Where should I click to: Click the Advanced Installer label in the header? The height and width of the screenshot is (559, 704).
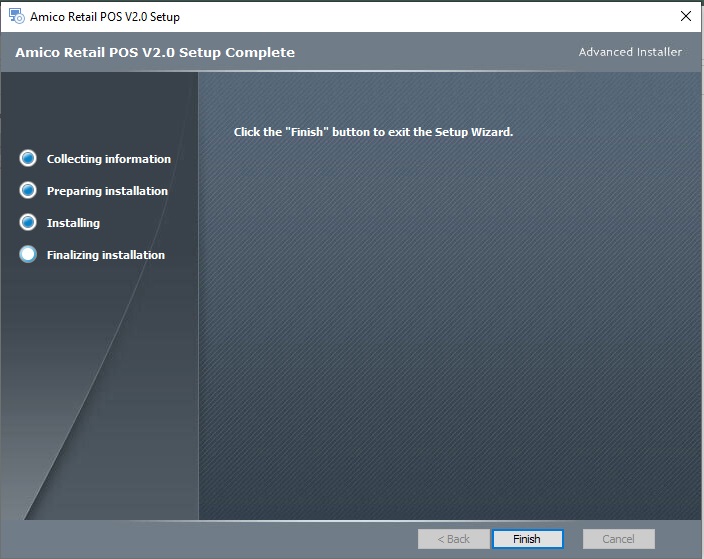pyautogui.click(x=630, y=52)
